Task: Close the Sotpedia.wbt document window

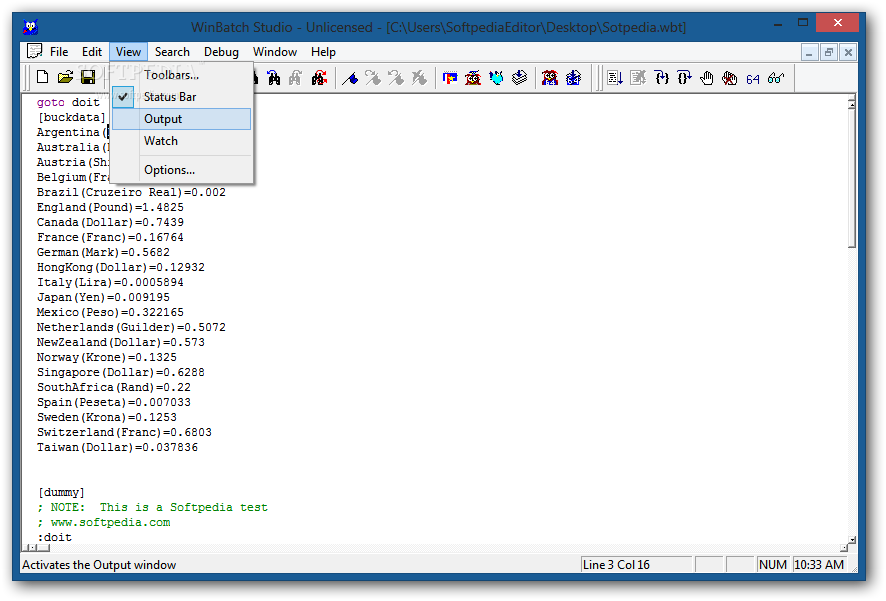Action: pos(848,53)
